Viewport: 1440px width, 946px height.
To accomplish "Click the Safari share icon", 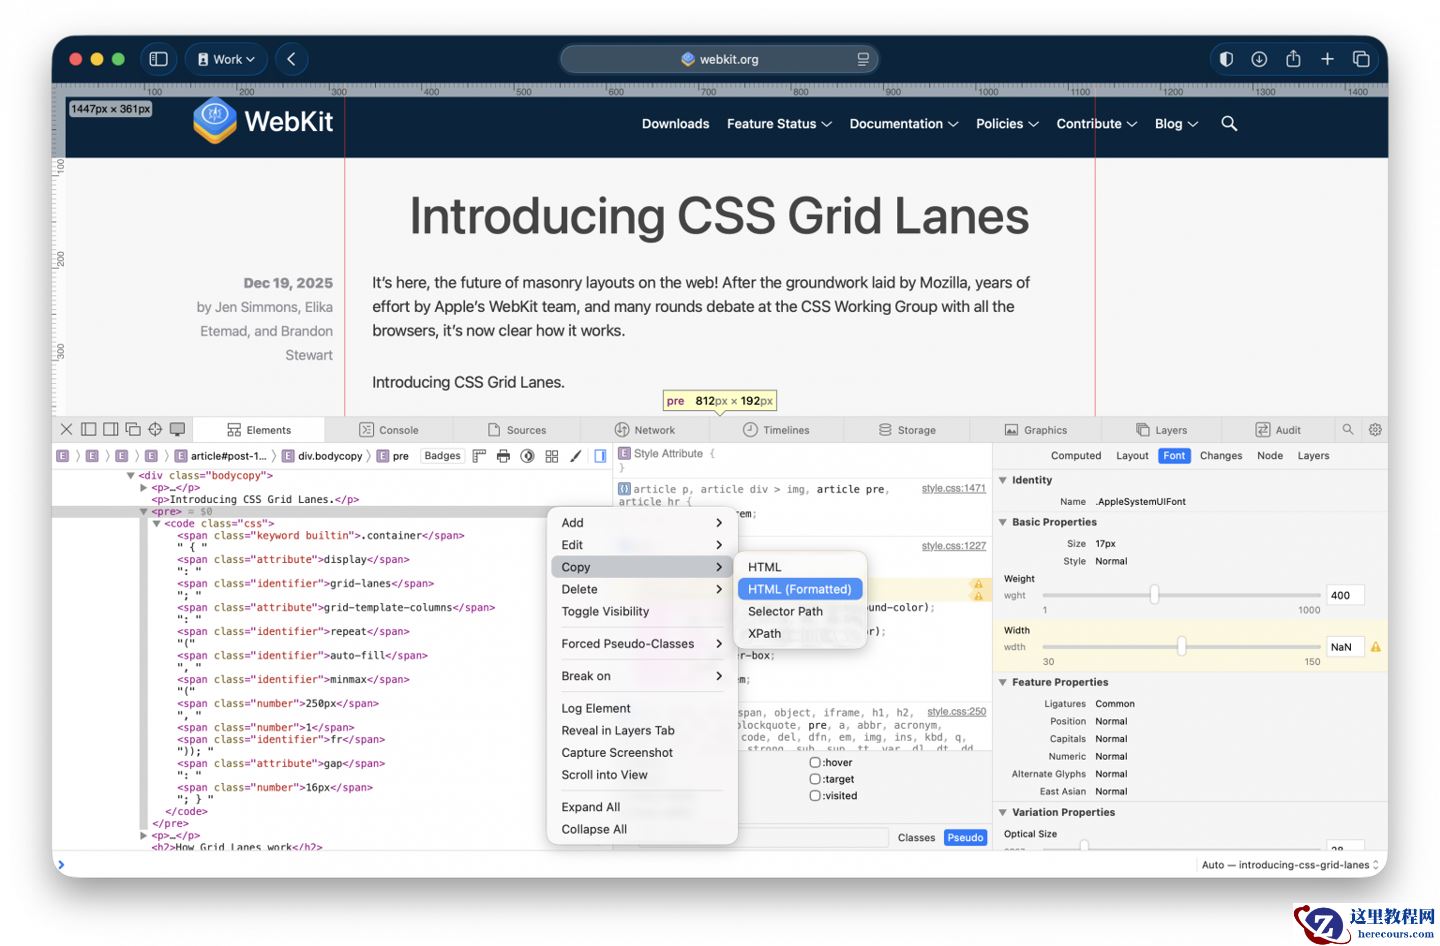I will [1293, 59].
